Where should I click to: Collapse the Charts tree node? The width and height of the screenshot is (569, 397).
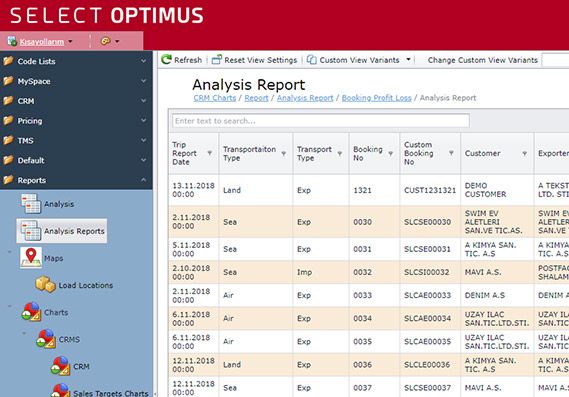pos(10,306)
